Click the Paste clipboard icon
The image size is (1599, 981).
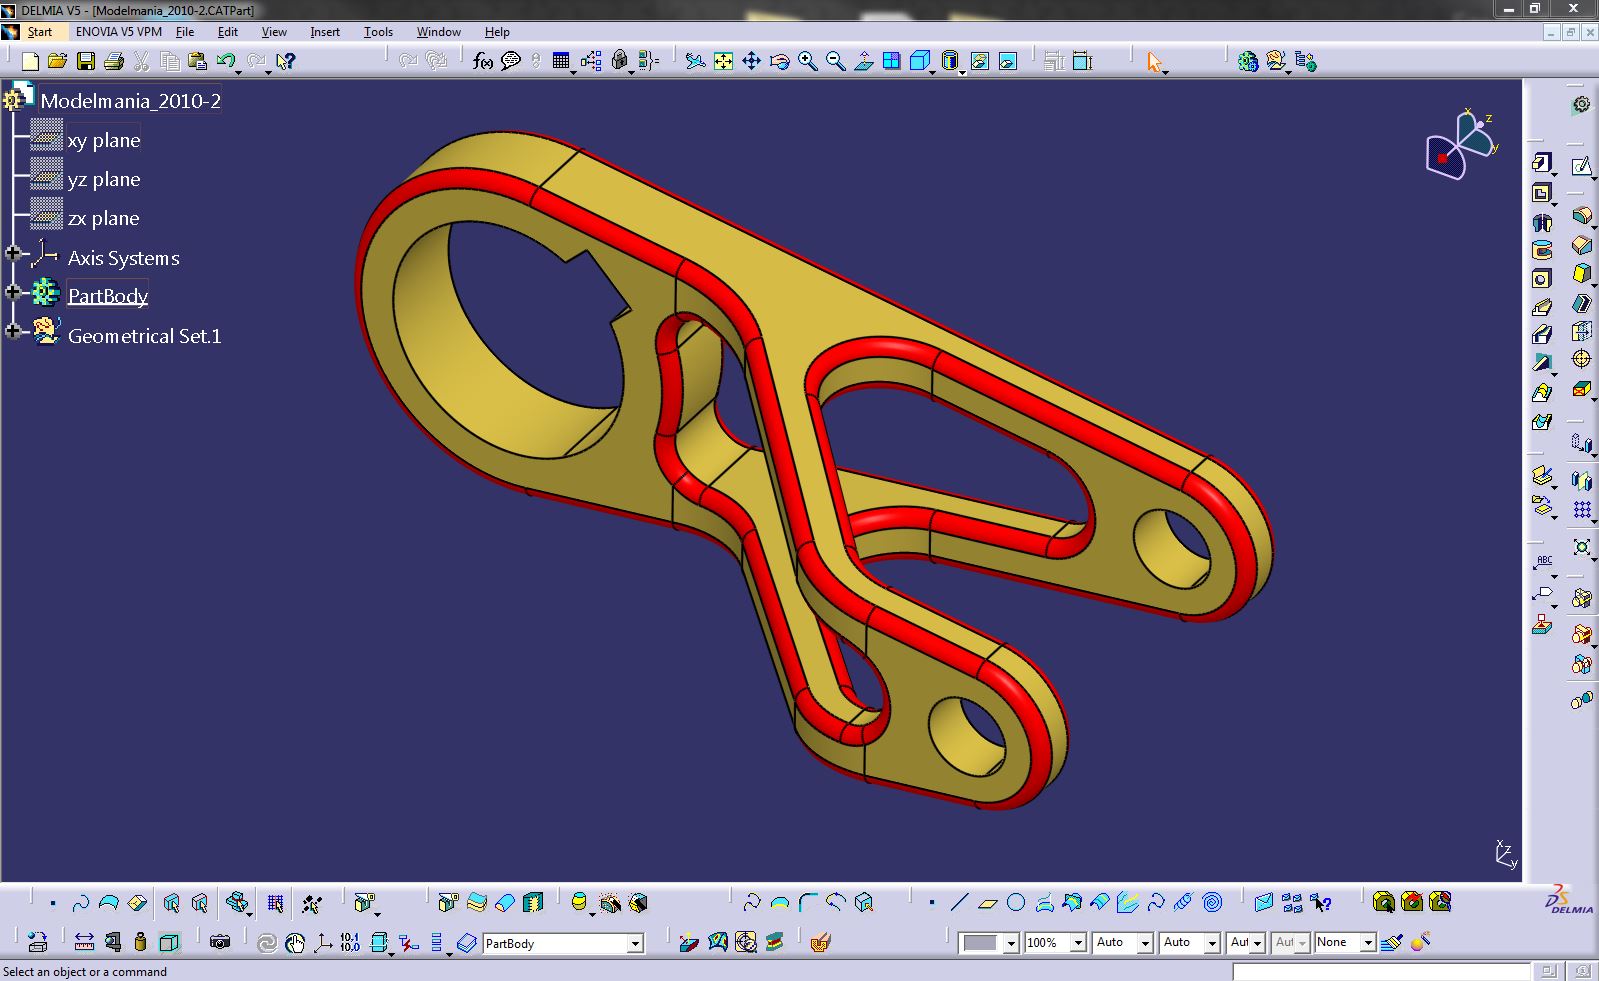click(x=198, y=61)
